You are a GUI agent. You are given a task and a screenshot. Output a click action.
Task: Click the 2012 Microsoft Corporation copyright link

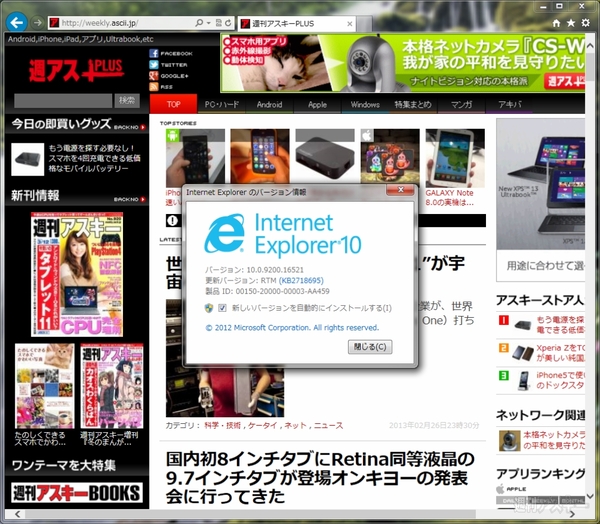[292, 328]
